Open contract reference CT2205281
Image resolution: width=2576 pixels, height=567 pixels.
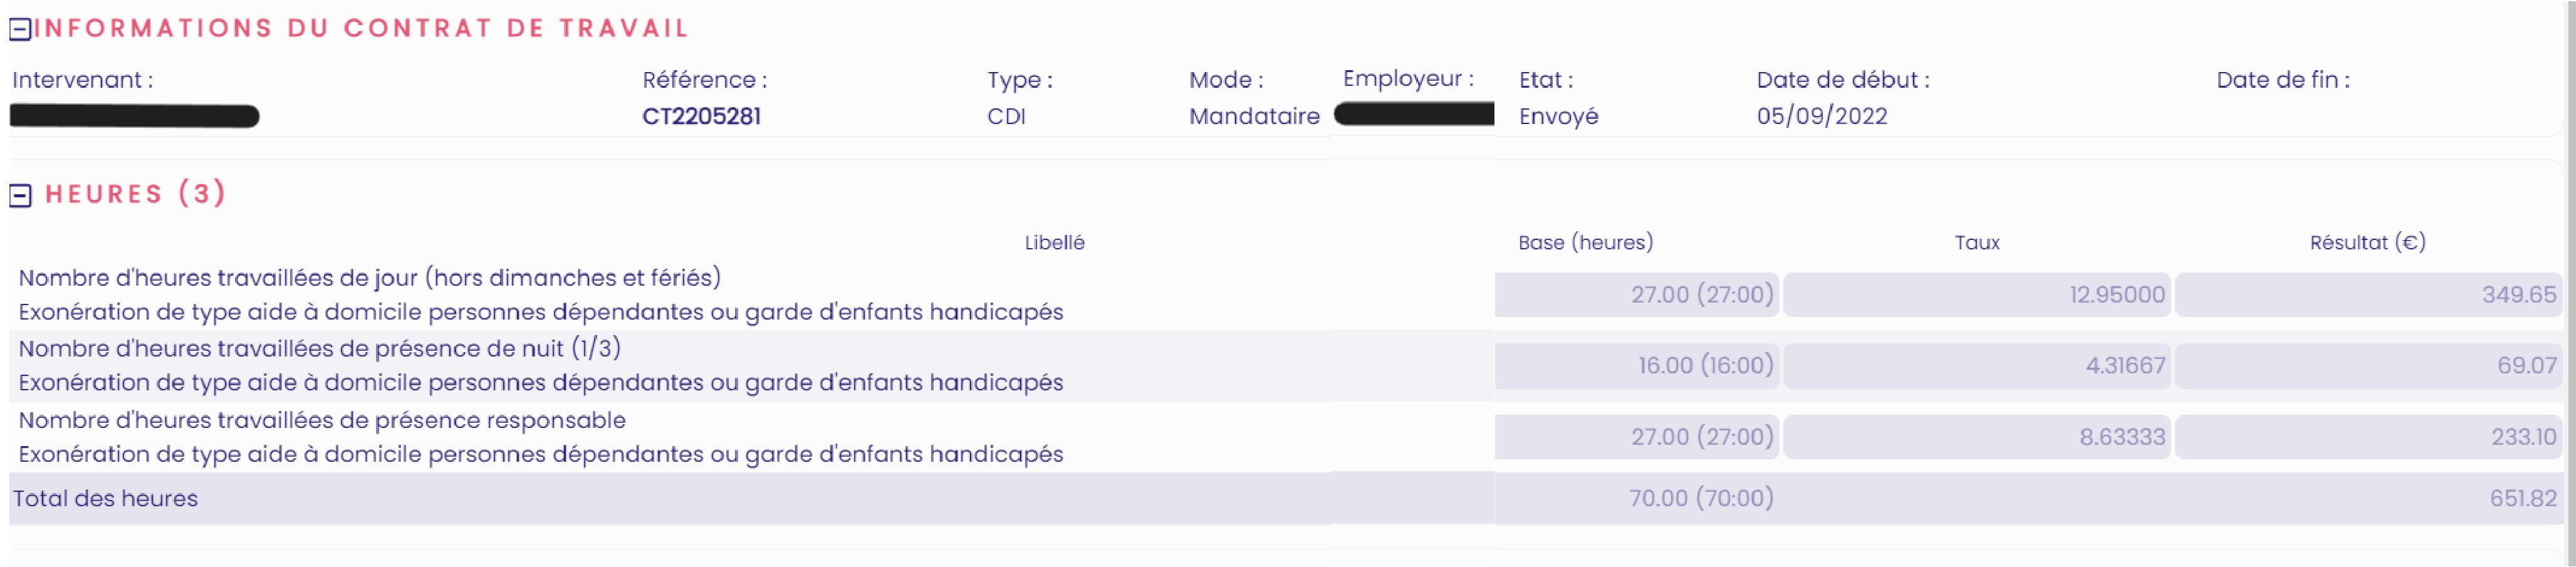701,116
